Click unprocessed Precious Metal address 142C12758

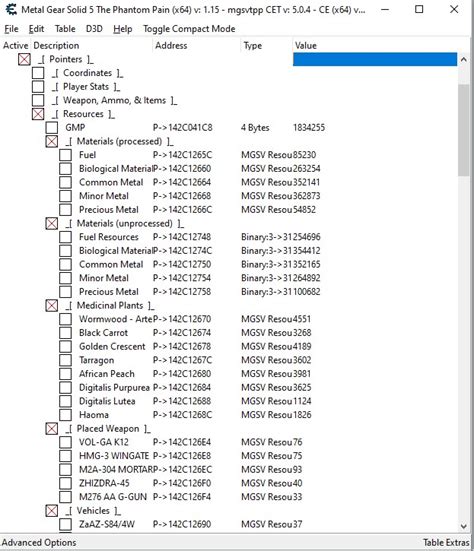182,292
